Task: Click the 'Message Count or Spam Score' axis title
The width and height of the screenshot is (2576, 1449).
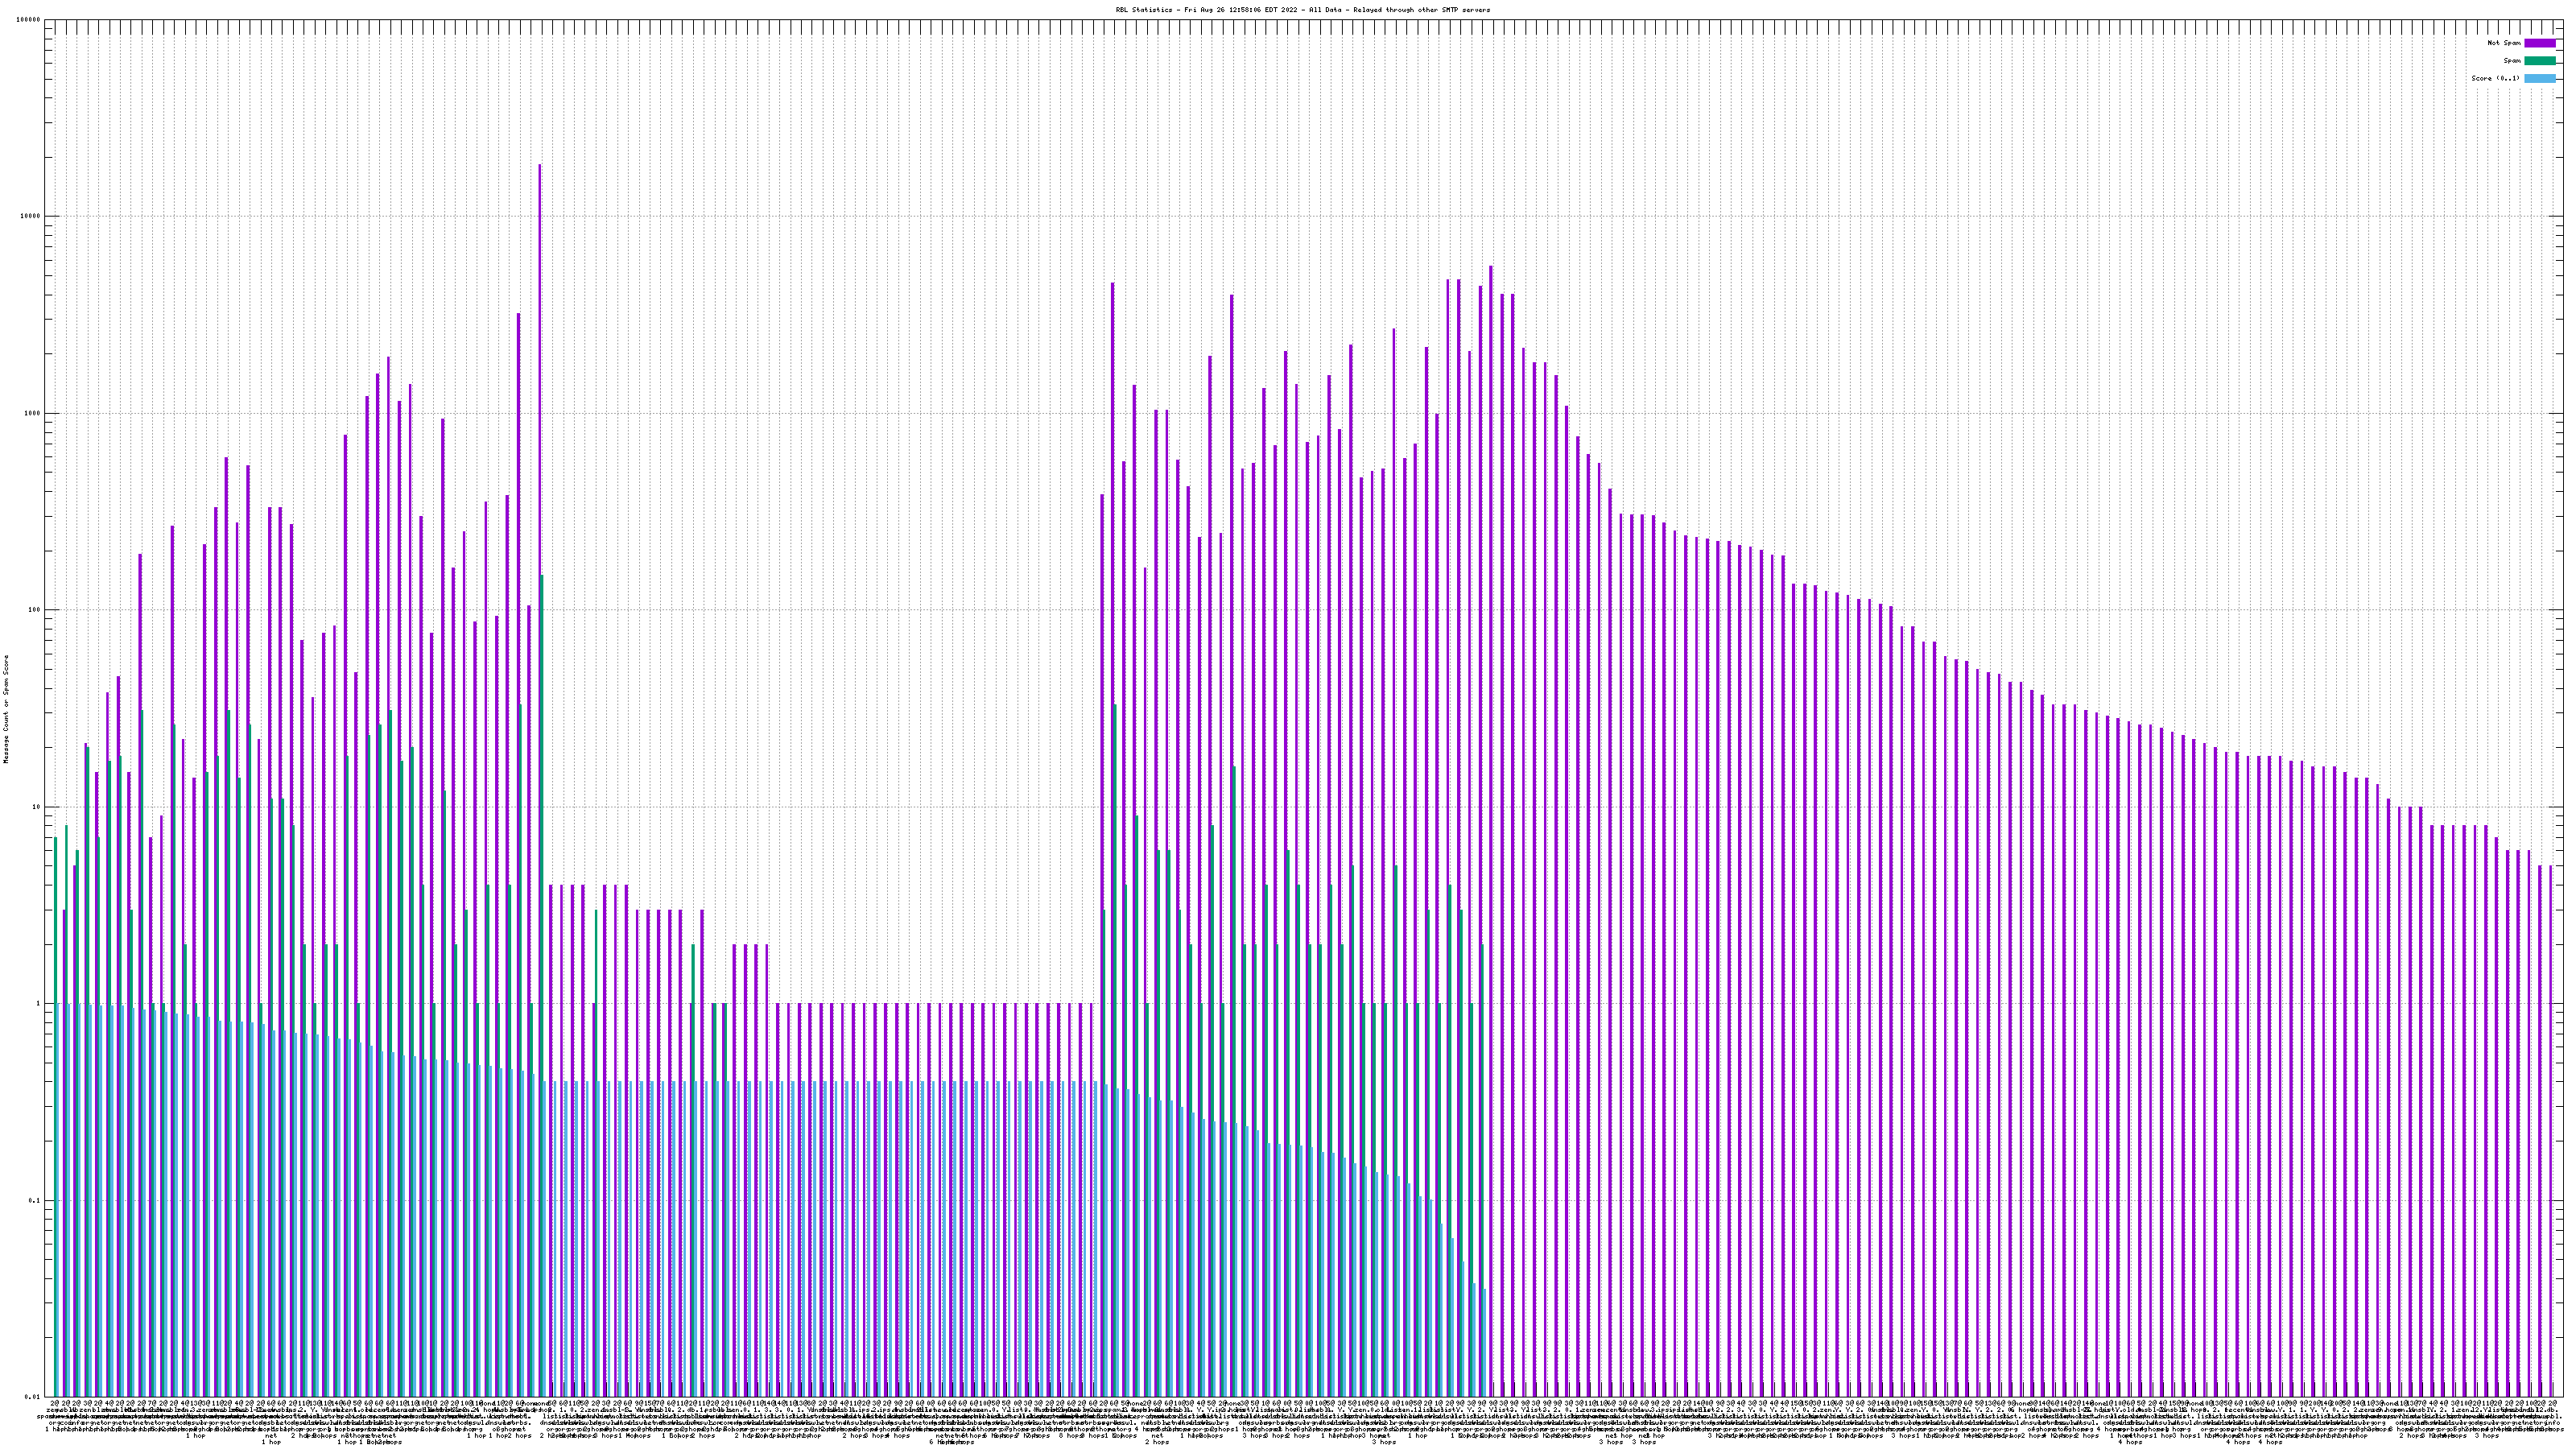Action: 6,708
